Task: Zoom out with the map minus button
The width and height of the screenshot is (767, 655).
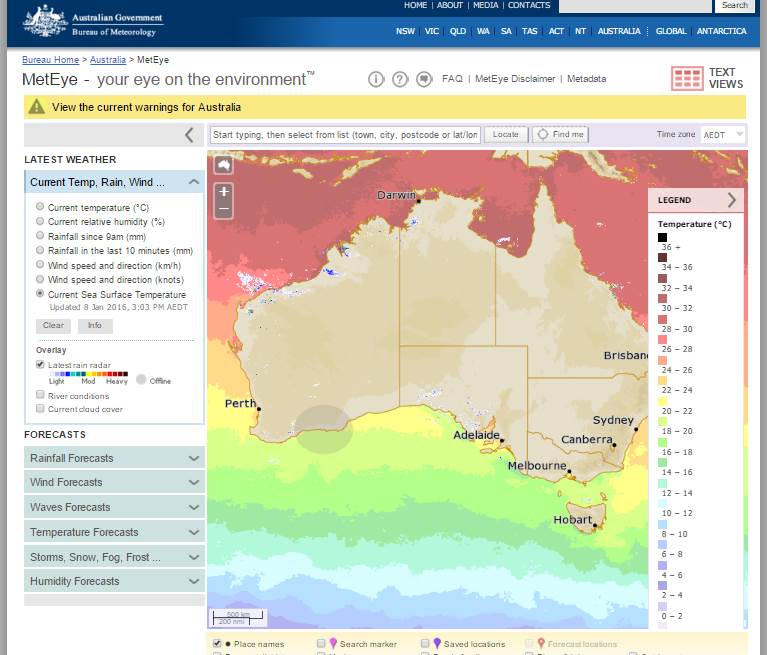Action: point(224,210)
